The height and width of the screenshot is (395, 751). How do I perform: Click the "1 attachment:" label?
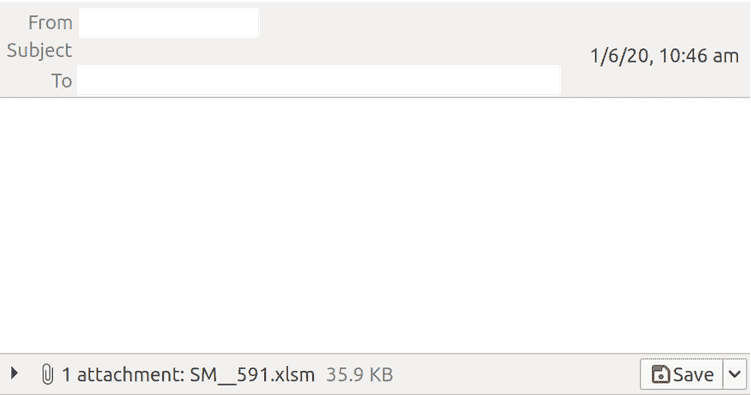click(123, 374)
